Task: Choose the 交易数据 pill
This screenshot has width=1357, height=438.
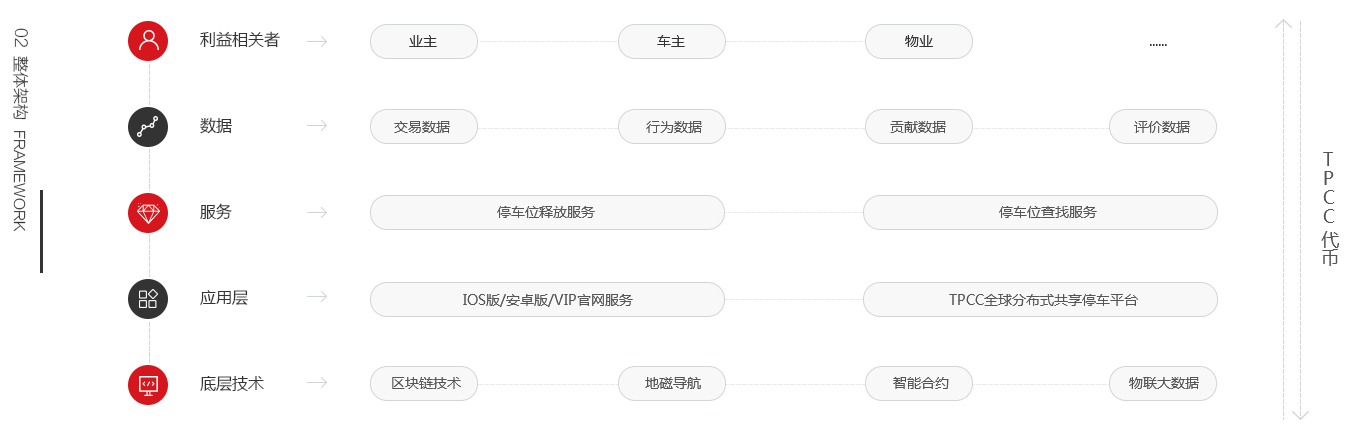Action: pos(424,127)
